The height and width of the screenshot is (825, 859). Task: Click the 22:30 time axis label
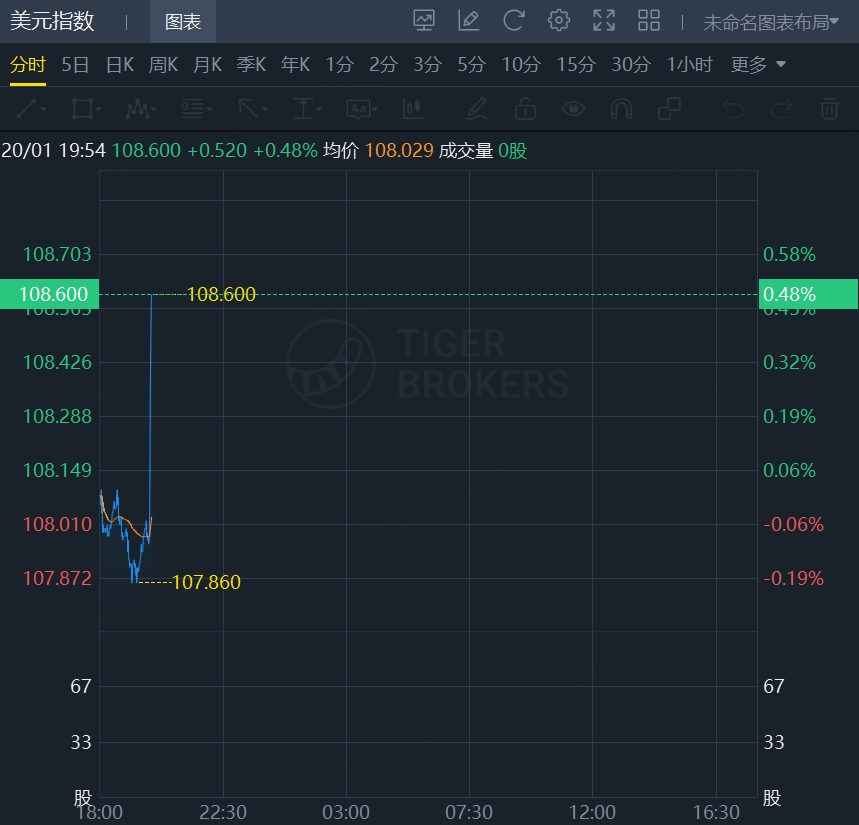click(223, 811)
